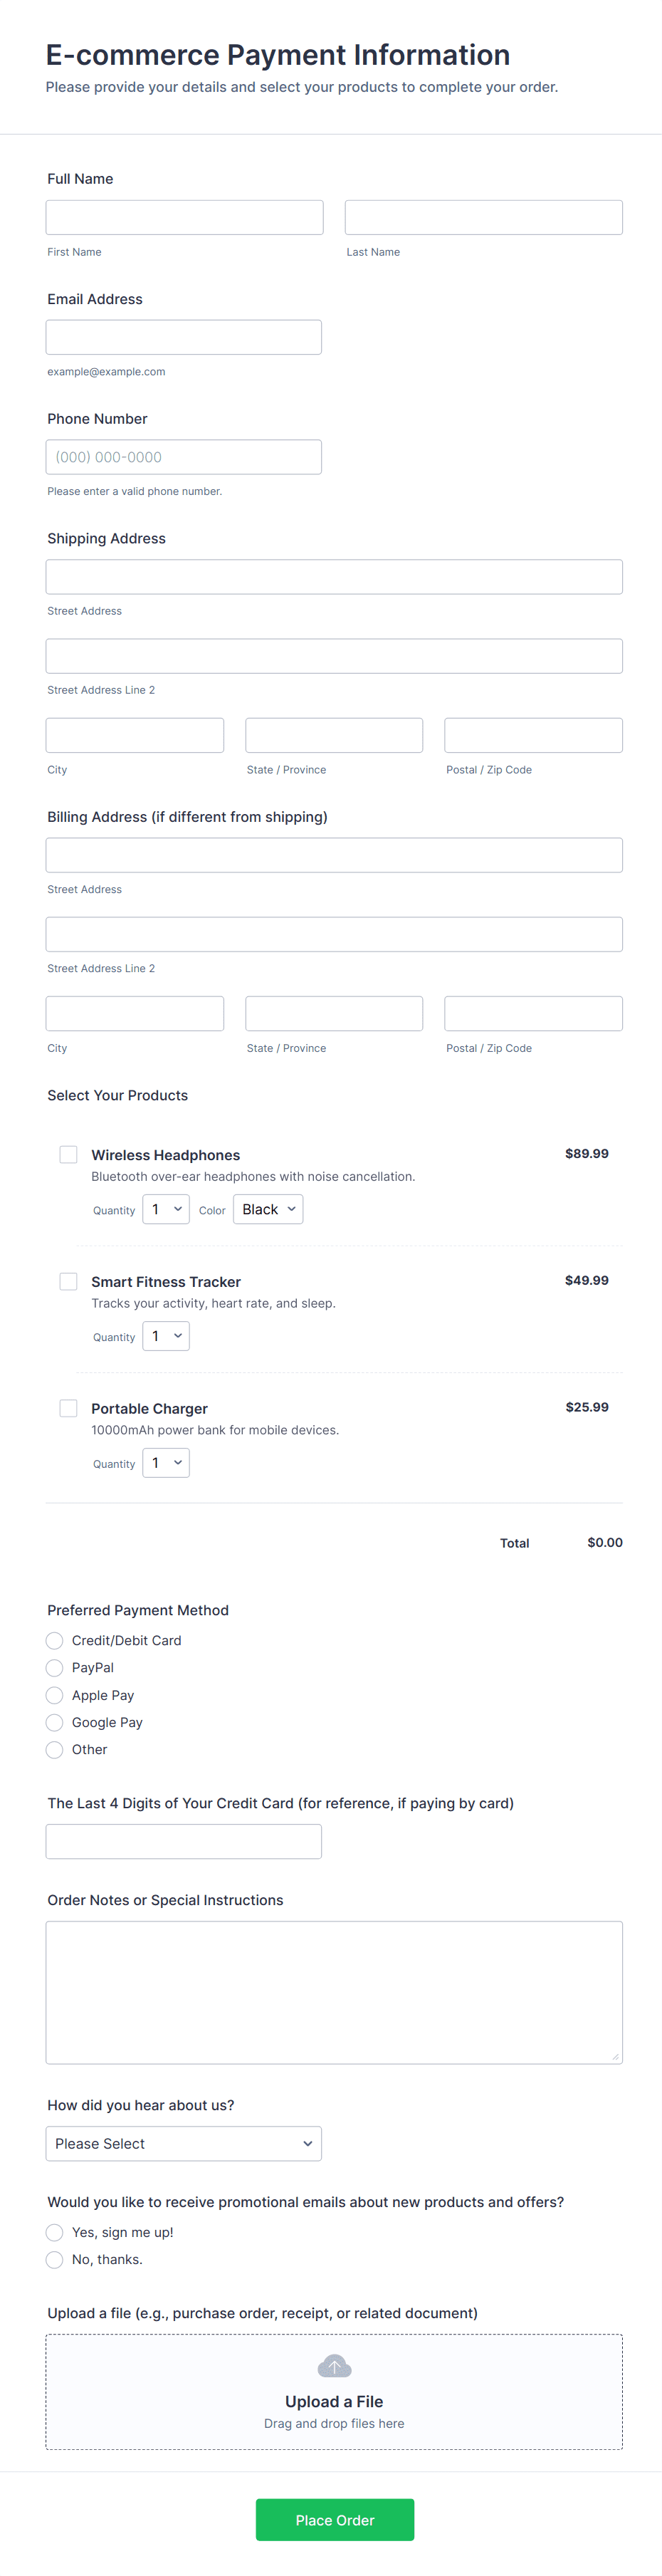Select PayPal as payment method
The height and width of the screenshot is (2576, 662).
[x=55, y=1668]
